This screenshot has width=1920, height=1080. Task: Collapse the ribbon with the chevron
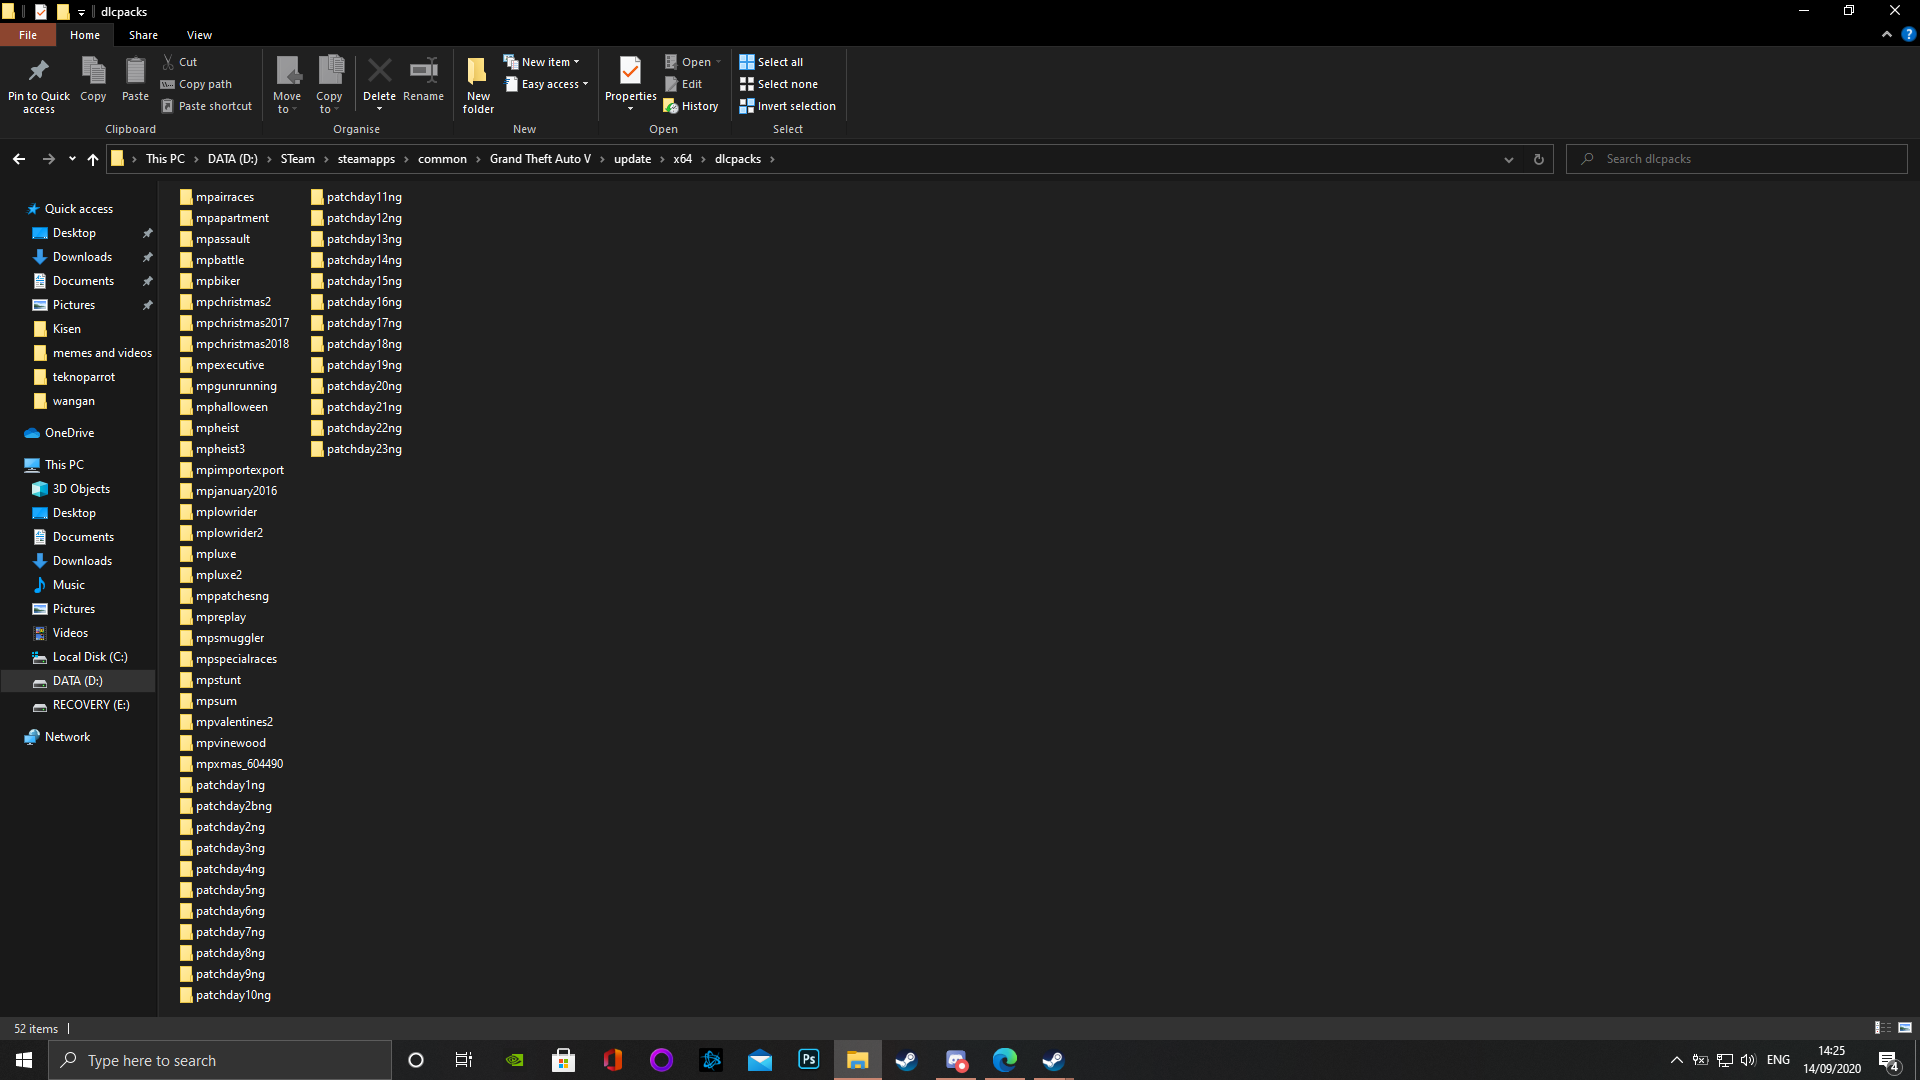tap(1887, 34)
